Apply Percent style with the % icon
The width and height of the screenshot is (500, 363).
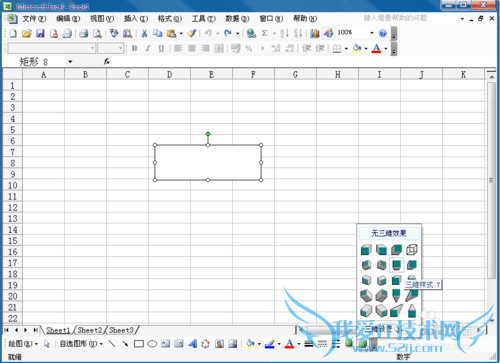(x=249, y=48)
